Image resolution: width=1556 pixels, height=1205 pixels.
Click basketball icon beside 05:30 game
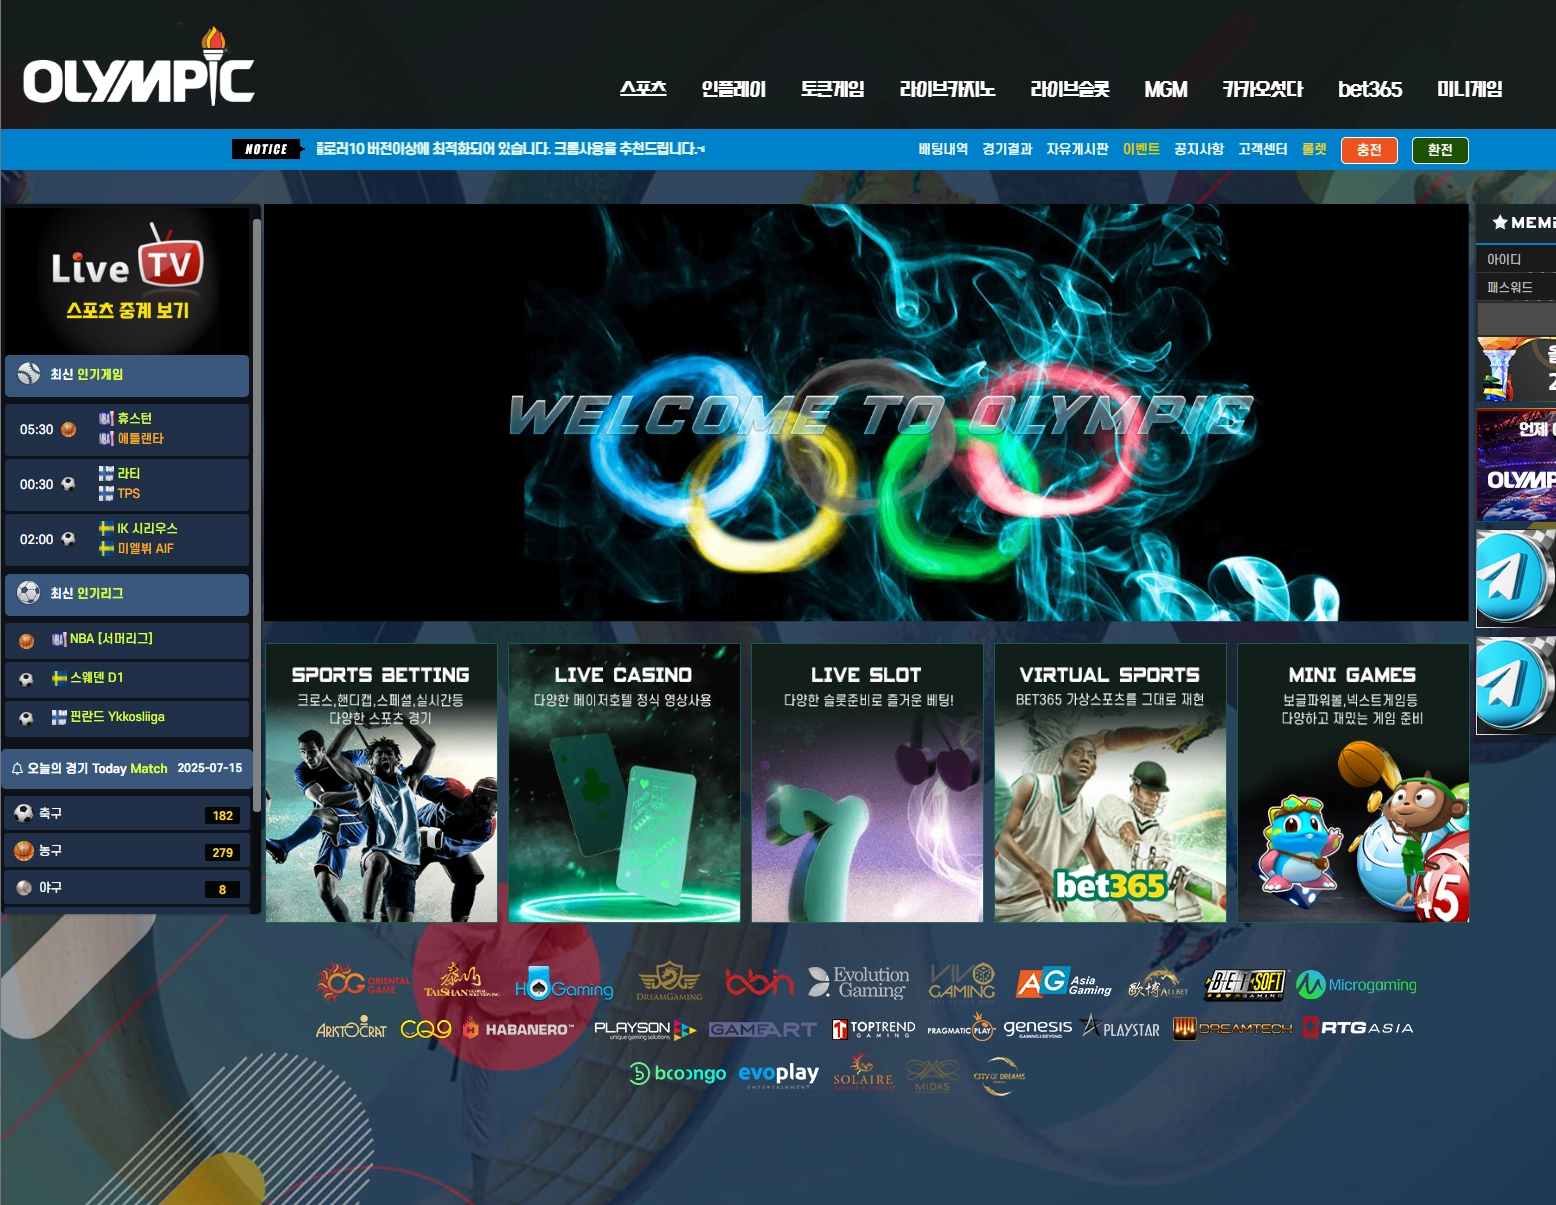pyautogui.click(x=69, y=429)
